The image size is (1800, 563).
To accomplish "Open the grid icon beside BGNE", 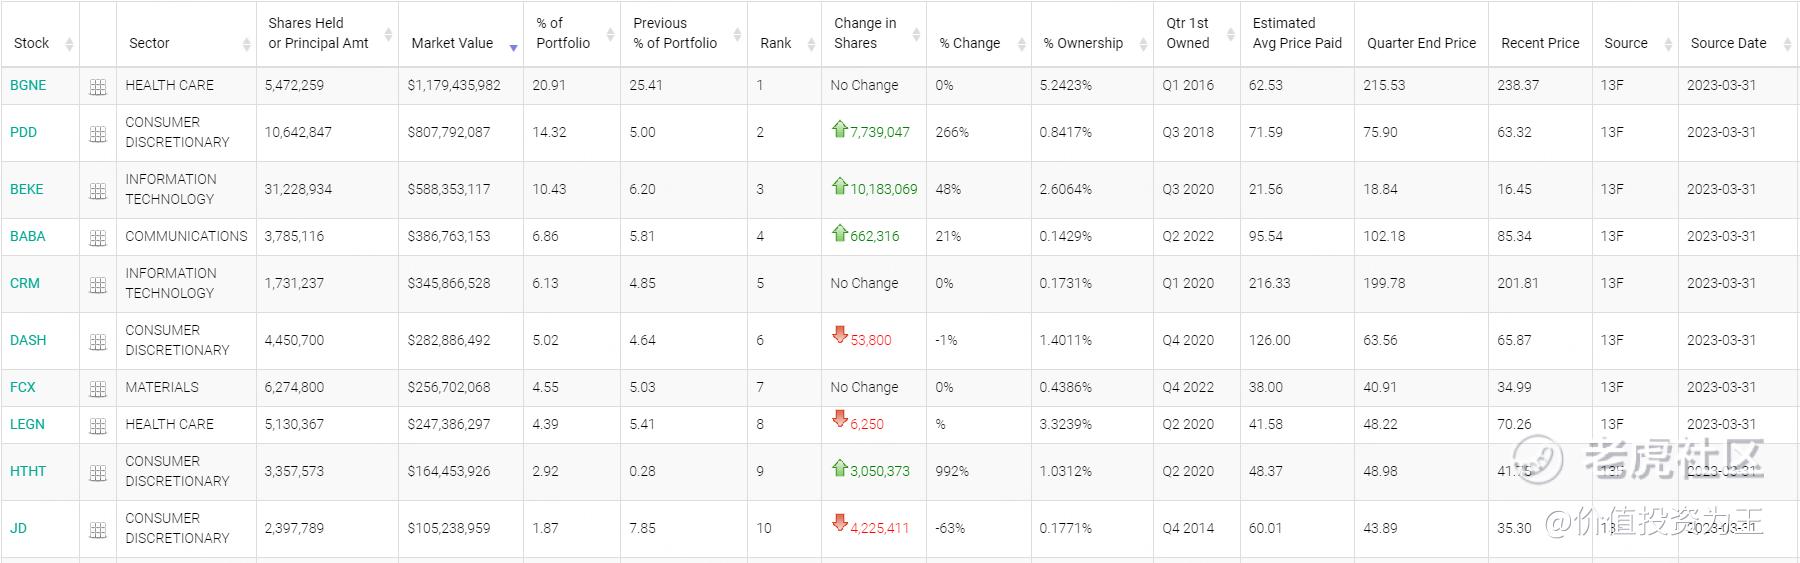I will click(98, 87).
